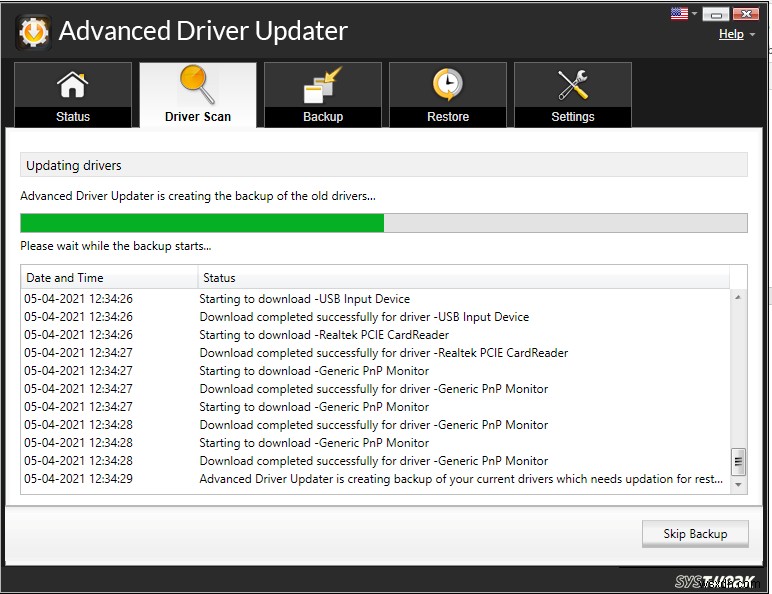Click the Advanced Driver Updater logo icon

32,32
